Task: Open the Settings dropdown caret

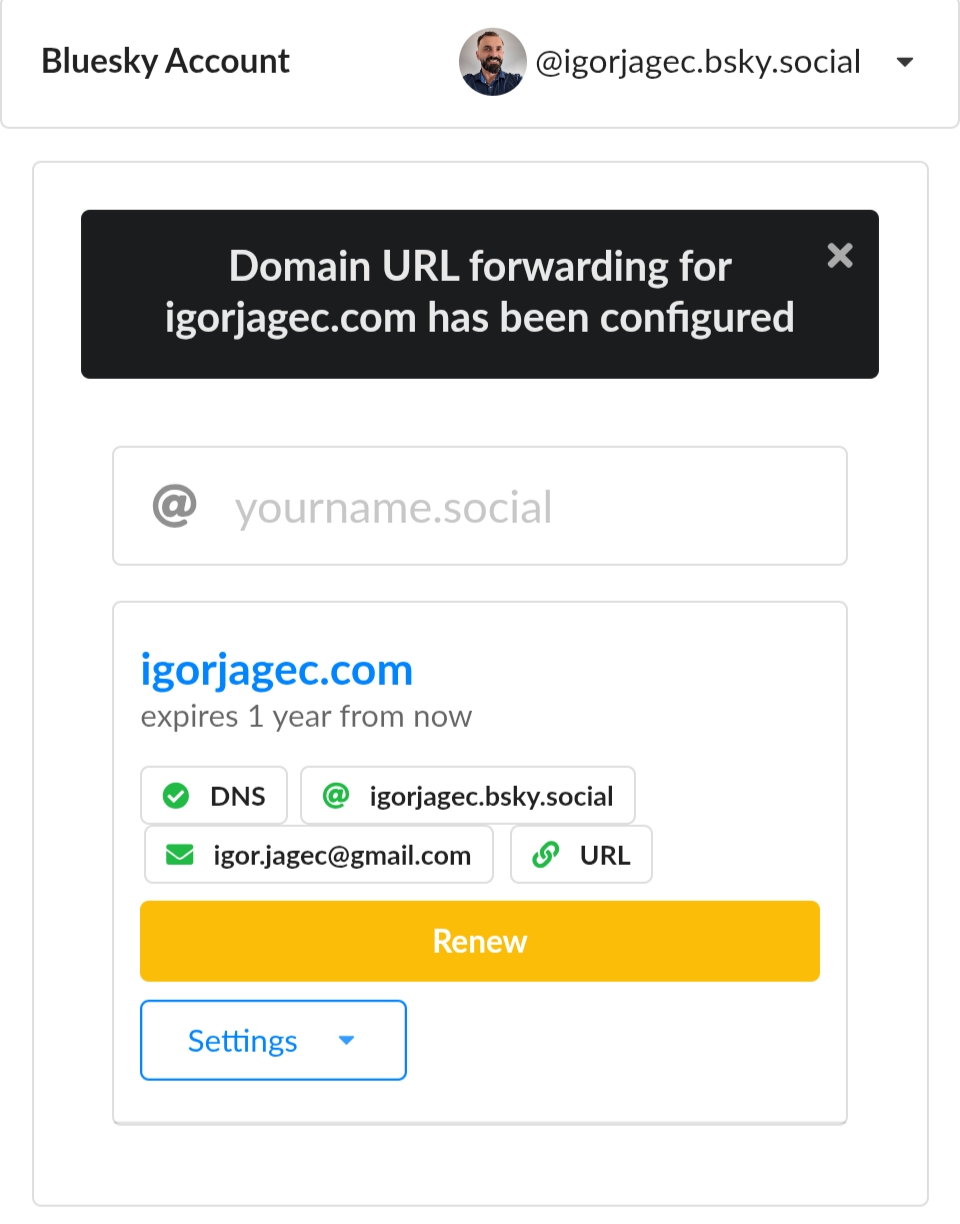Action: 346,1040
